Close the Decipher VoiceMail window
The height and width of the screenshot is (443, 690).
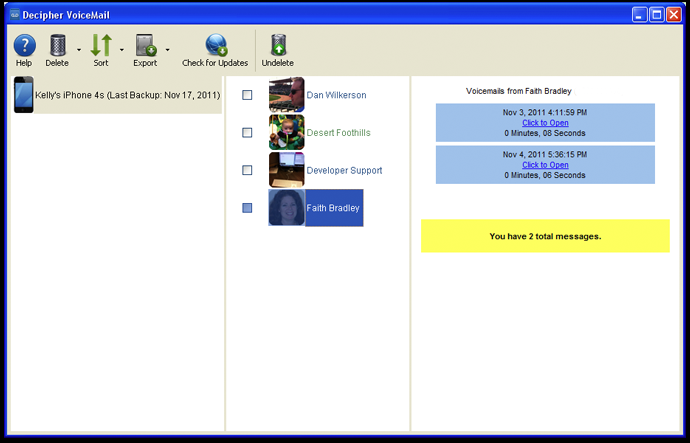pyautogui.click(x=674, y=15)
